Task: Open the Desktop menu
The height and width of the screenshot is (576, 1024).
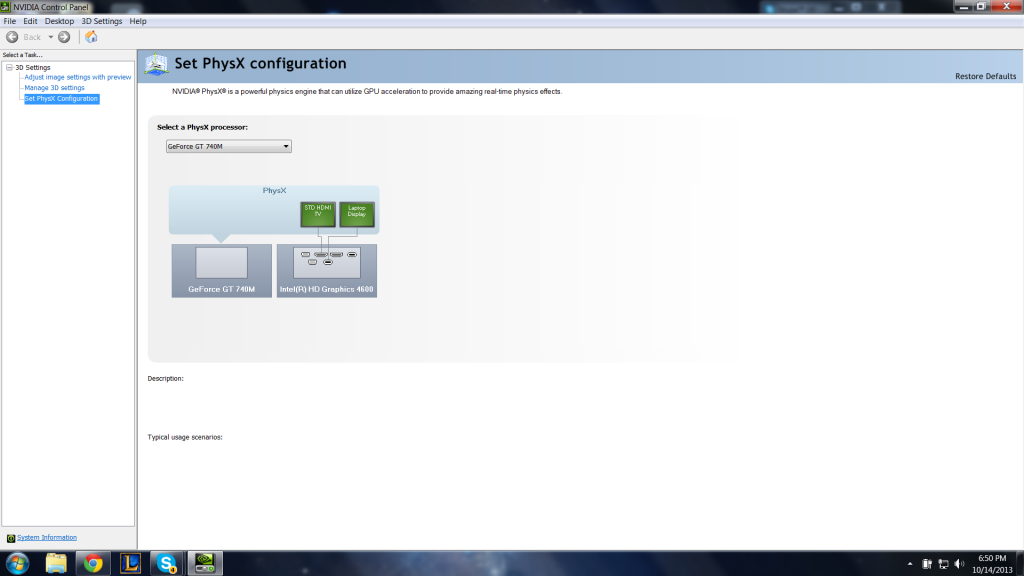Action: (x=59, y=21)
